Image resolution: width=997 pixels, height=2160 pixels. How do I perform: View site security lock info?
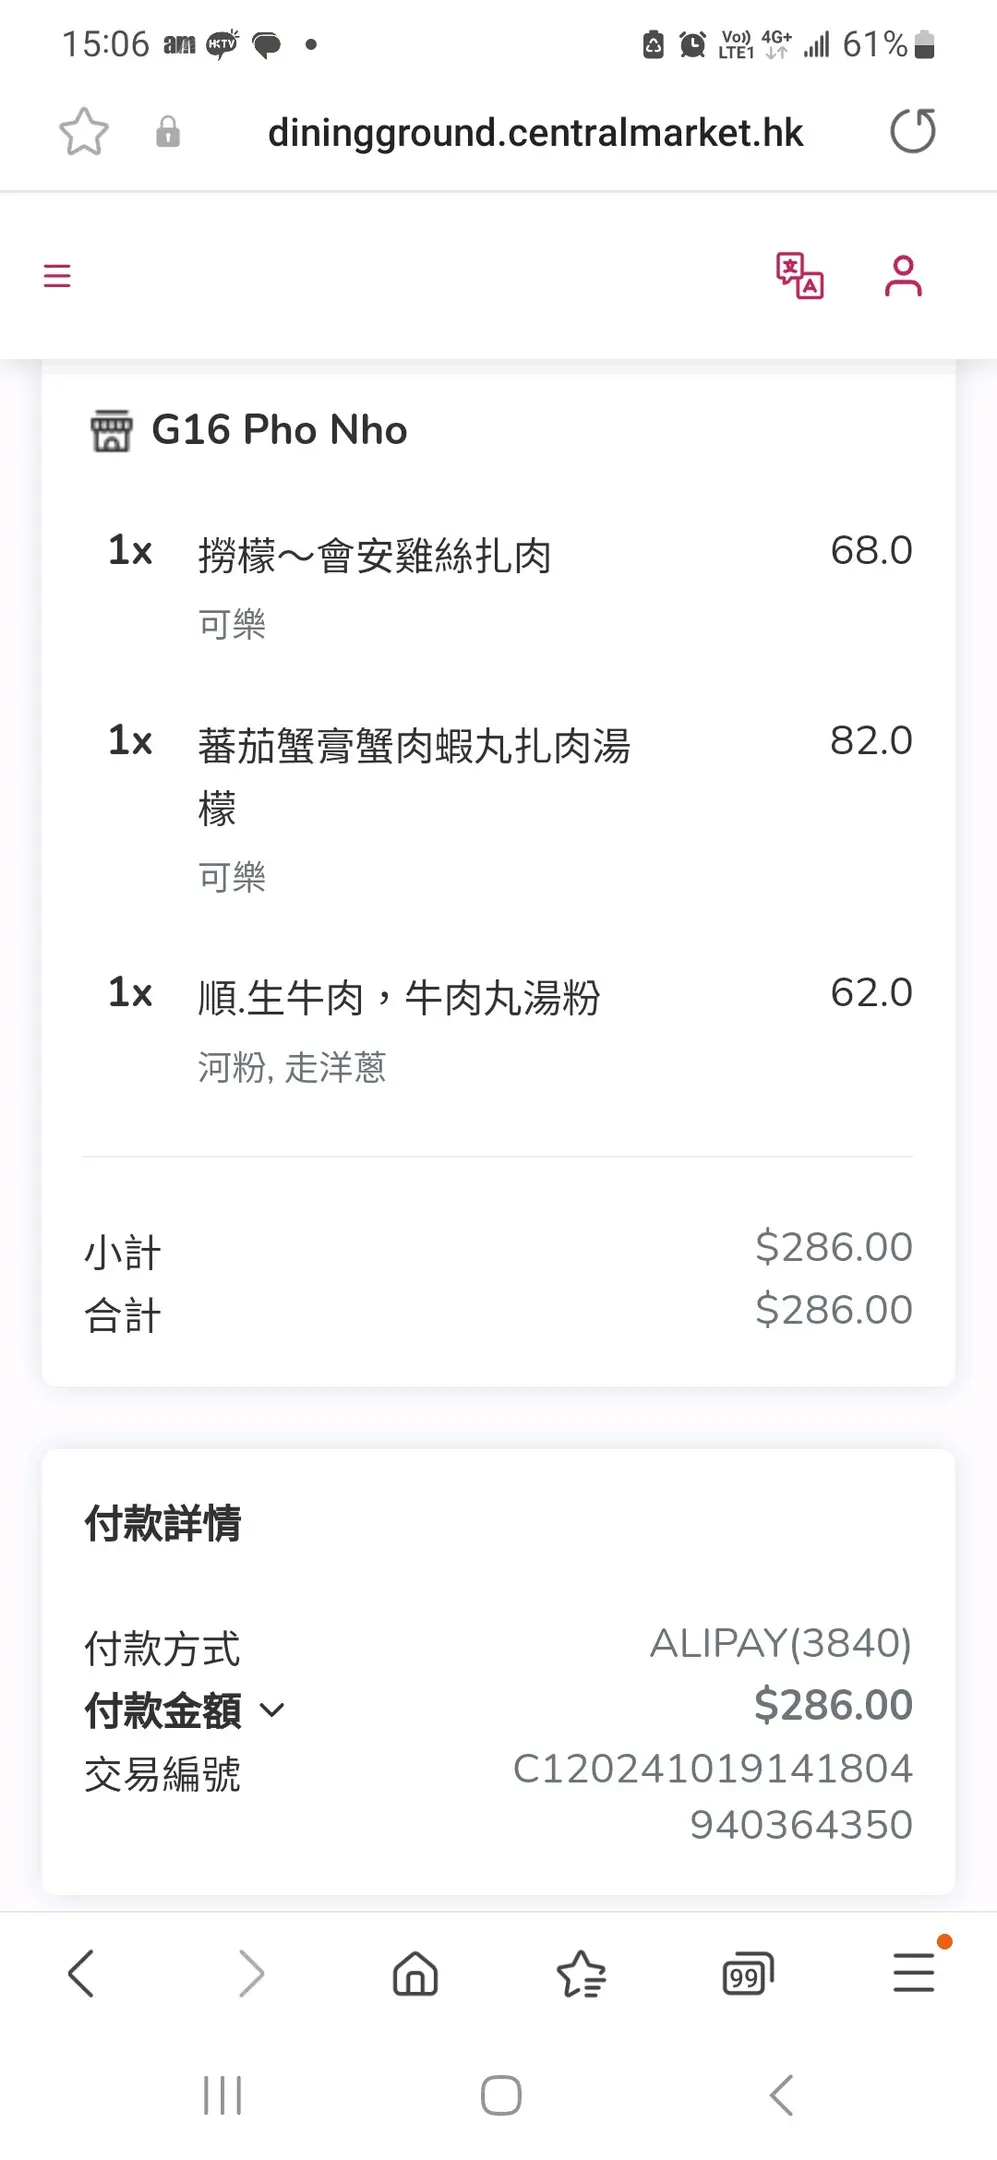click(168, 132)
